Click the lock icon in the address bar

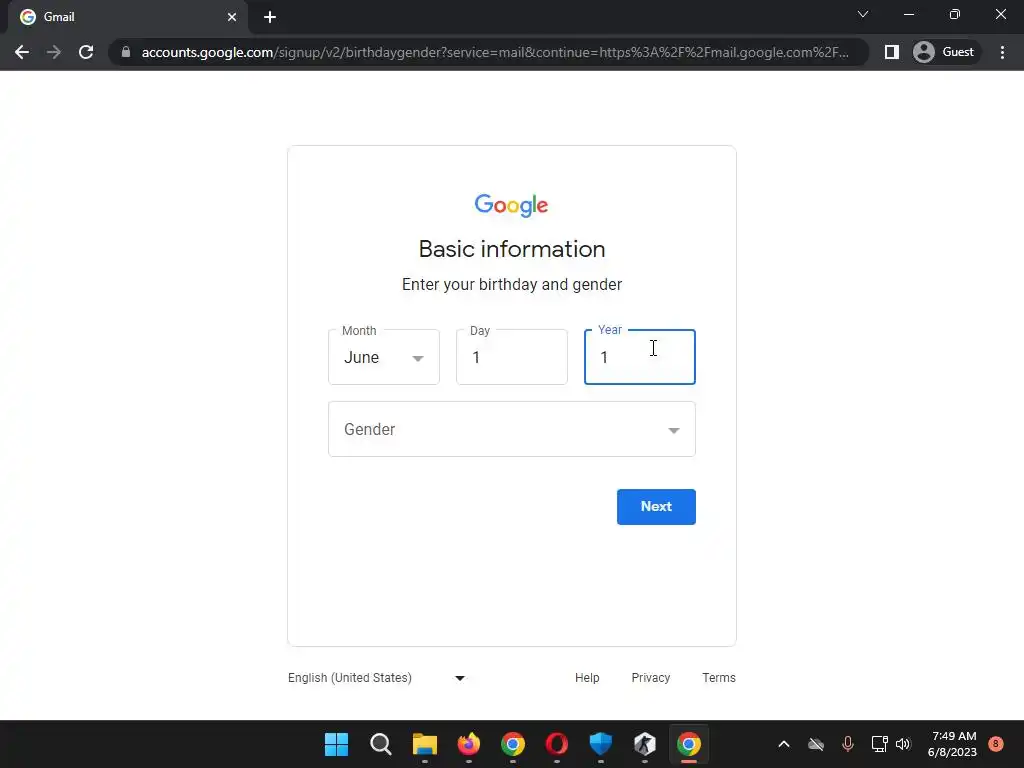click(x=126, y=52)
